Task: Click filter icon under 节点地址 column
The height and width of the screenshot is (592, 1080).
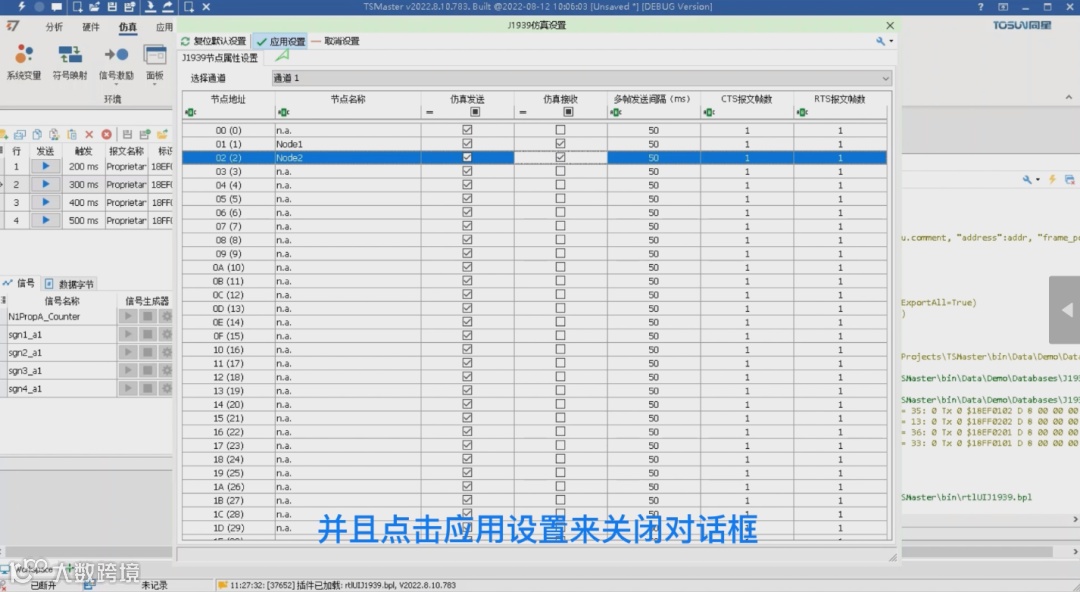Action: pos(191,112)
